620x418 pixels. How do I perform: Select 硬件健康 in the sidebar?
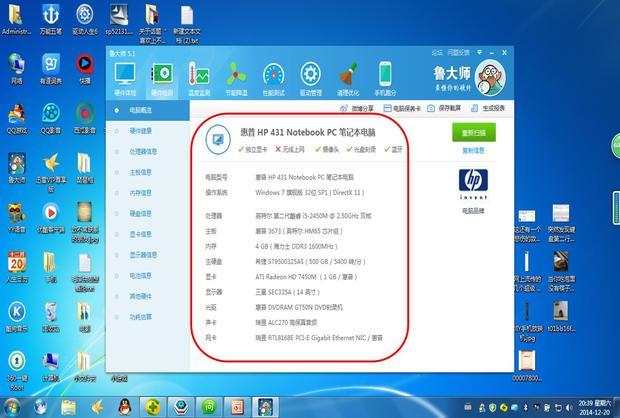(x=140, y=131)
